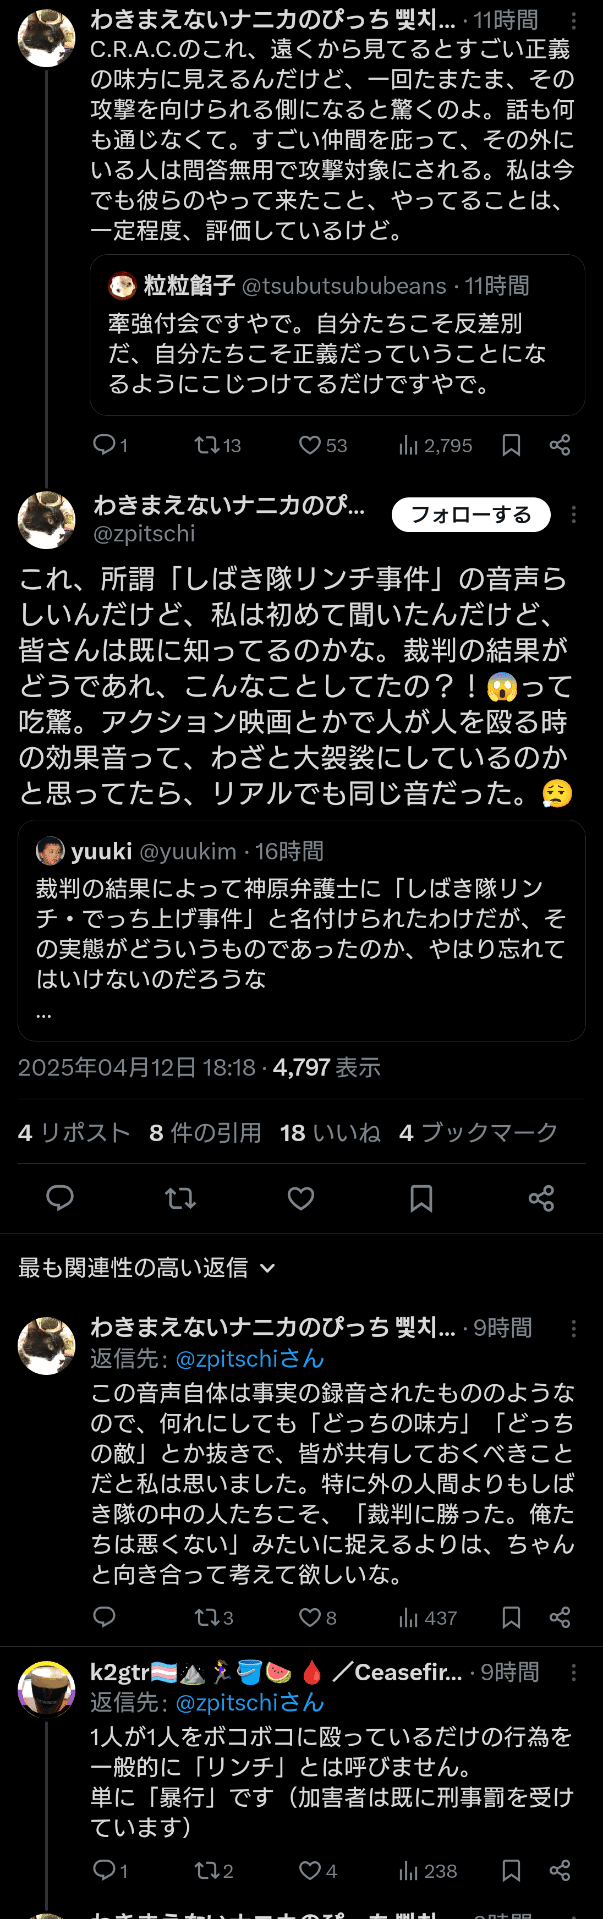Like the main zpitschi tweet

pyautogui.click(x=301, y=1198)
